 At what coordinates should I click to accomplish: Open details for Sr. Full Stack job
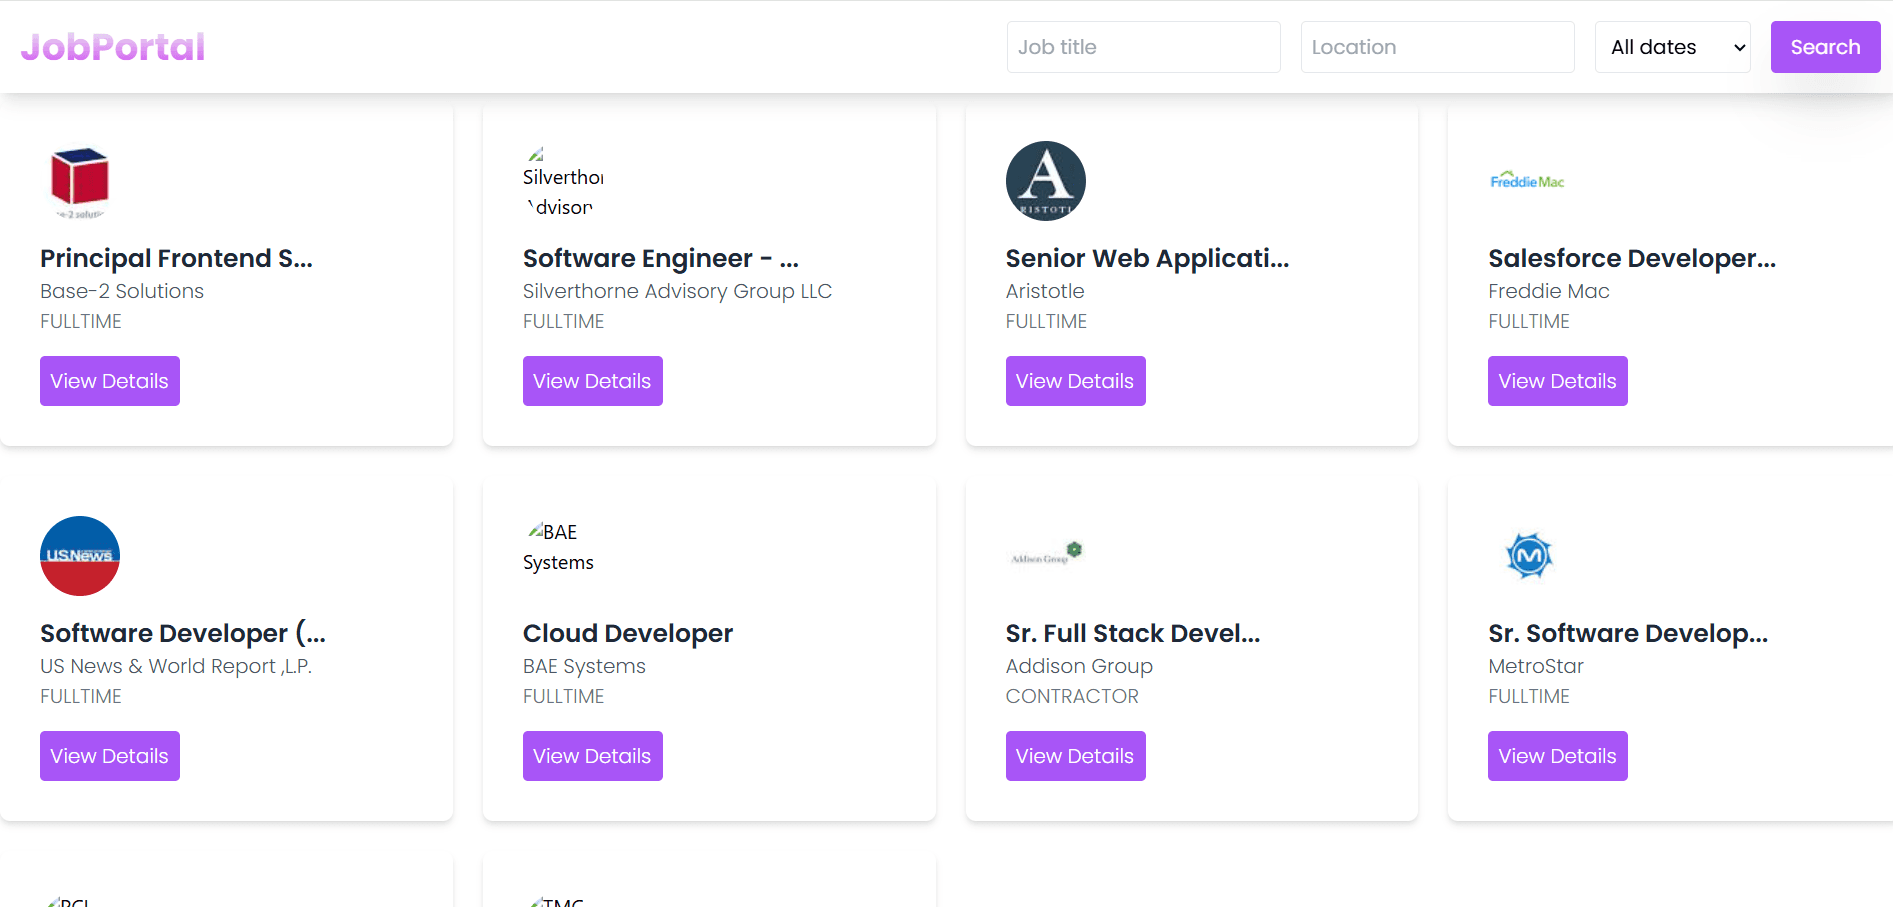click(1075, 755)
